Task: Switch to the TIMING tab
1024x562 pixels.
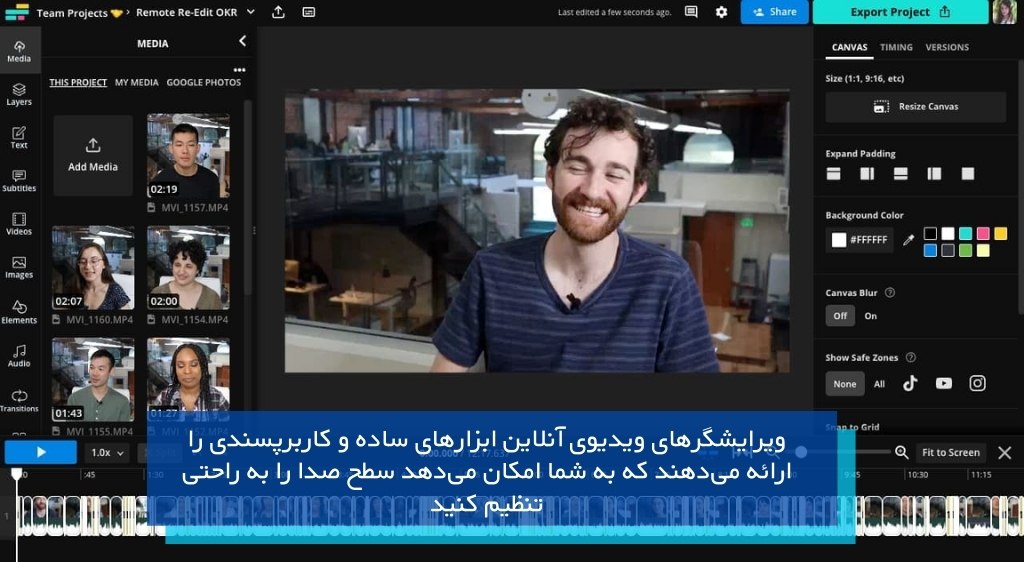Action: [x=896, y=47]
